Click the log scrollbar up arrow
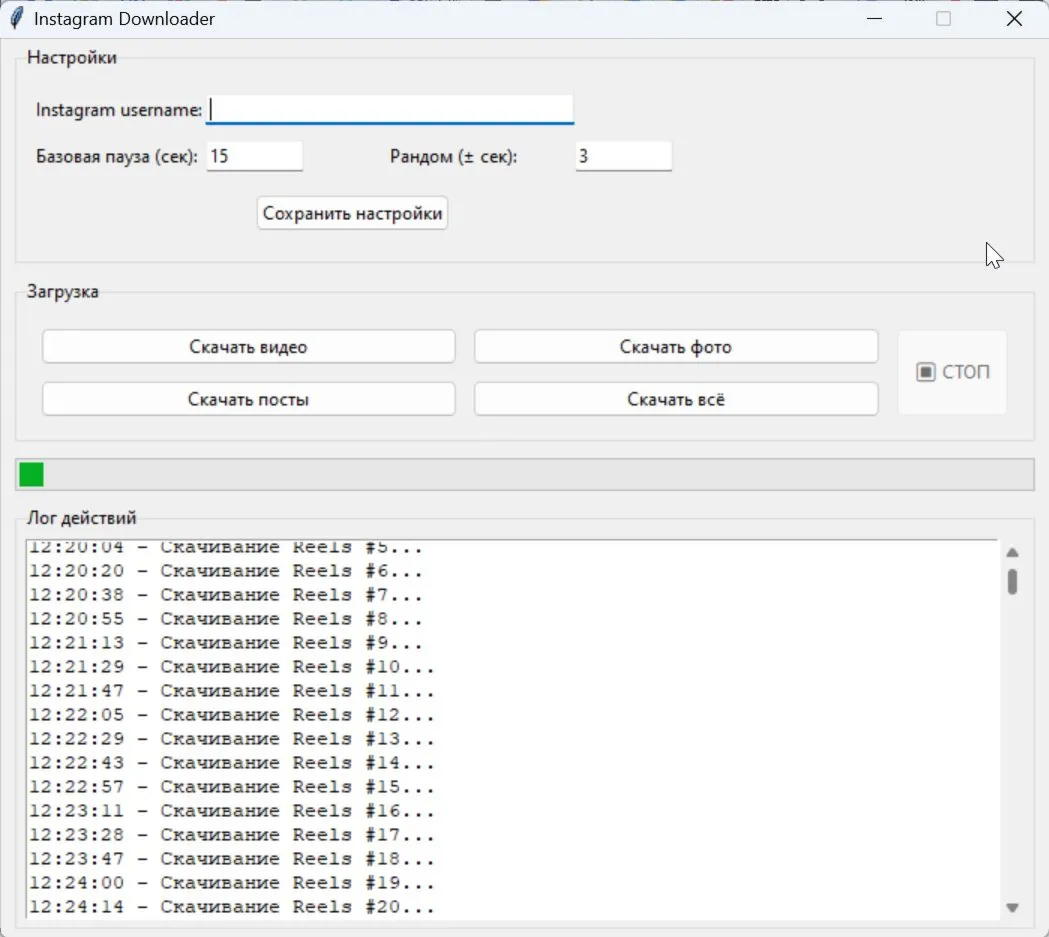 1012,553
